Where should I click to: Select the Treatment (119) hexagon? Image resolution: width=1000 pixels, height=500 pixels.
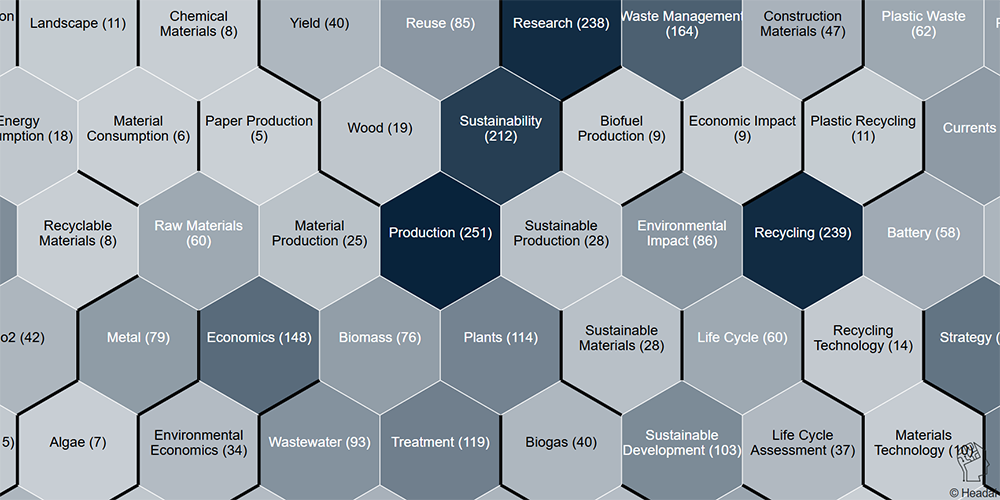pyautogui.click(x=440, y=443)
